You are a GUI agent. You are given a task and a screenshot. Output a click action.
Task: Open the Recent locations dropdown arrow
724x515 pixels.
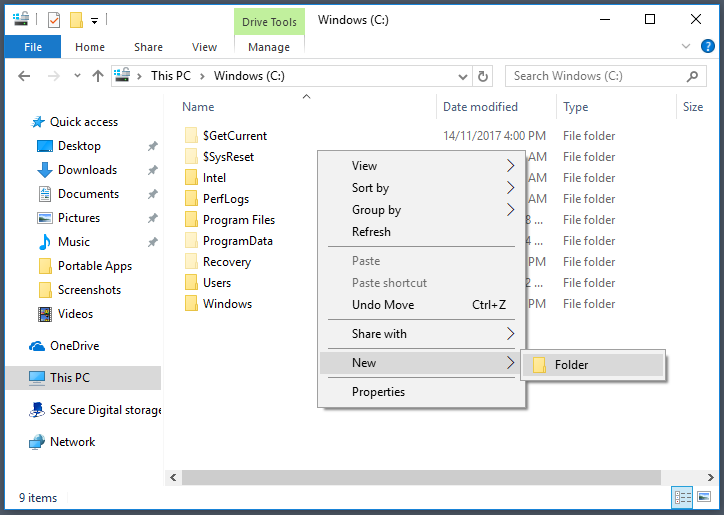click(77, 76)
